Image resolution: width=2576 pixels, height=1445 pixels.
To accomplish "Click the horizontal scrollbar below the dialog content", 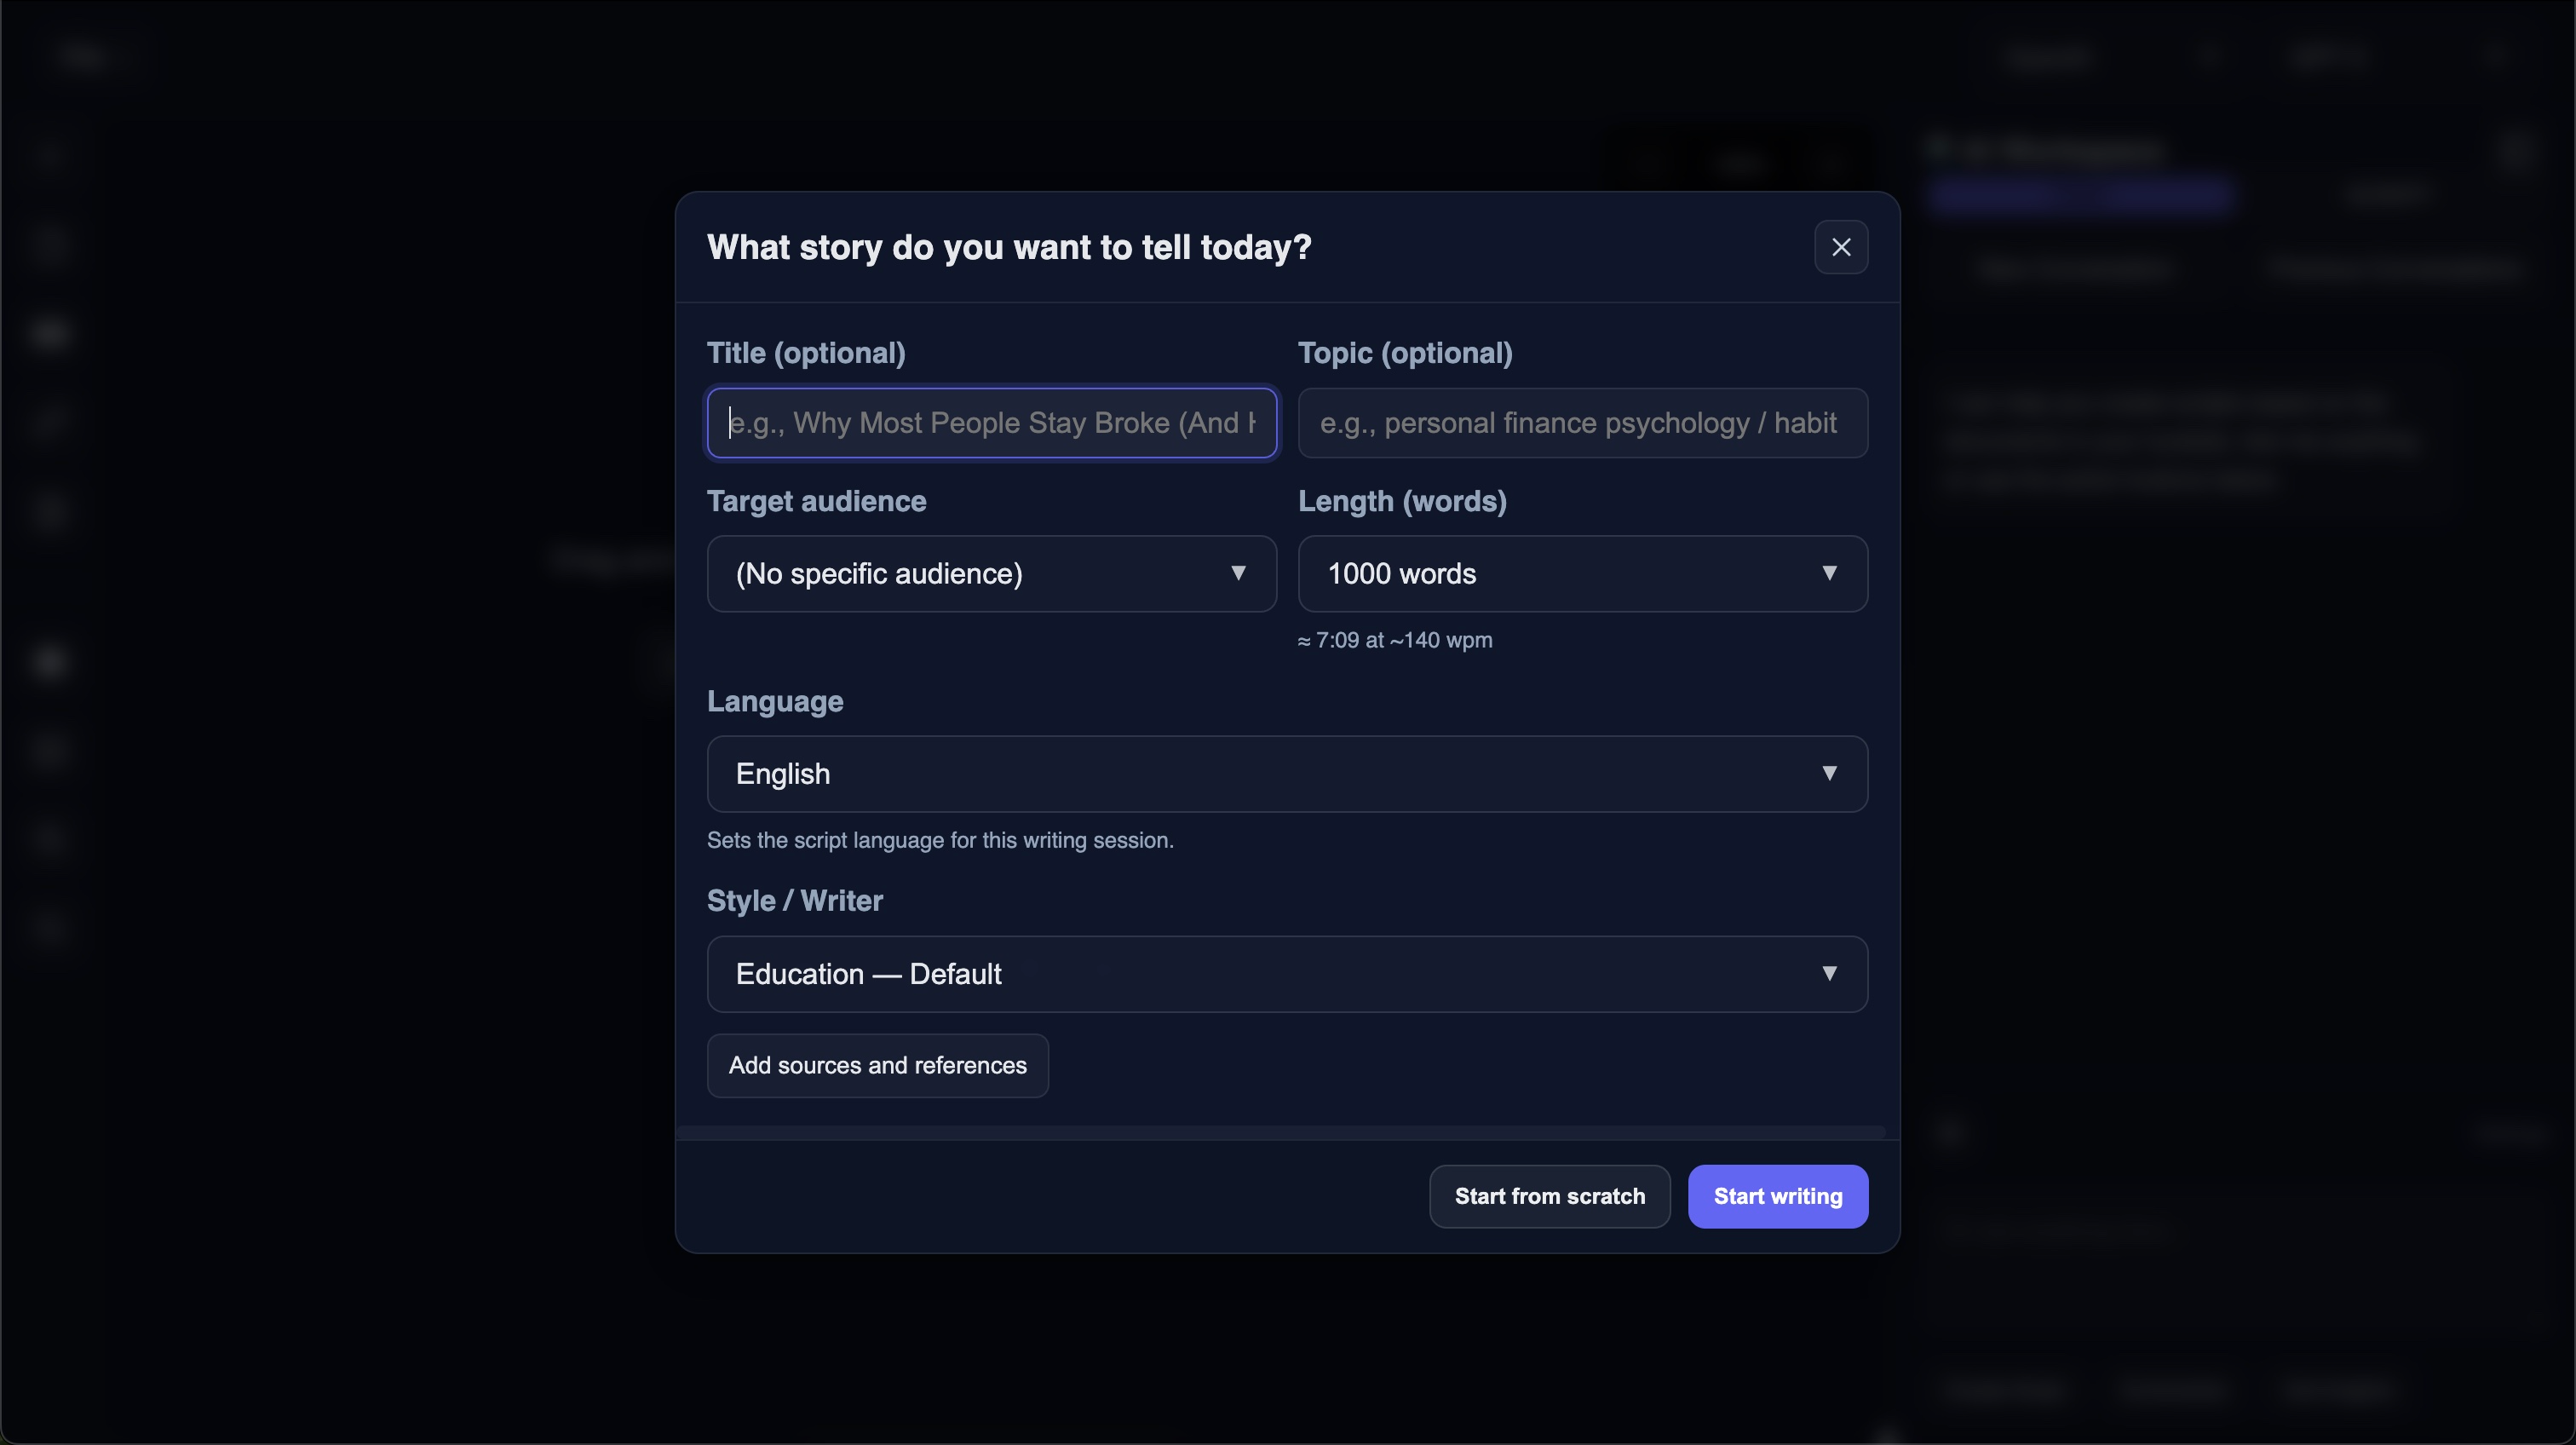I will [x=1285, y=1132].
